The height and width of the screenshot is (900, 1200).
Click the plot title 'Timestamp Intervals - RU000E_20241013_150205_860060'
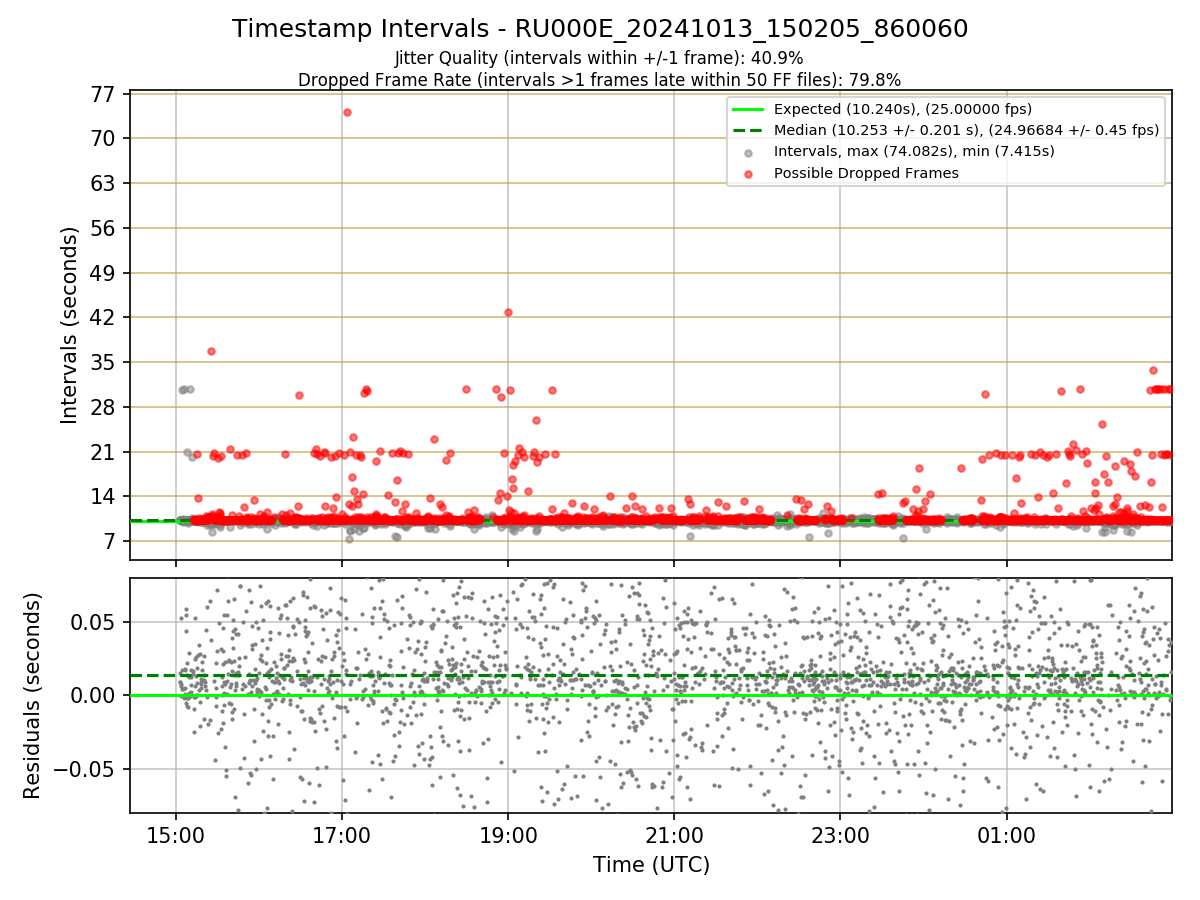[600, 29]
